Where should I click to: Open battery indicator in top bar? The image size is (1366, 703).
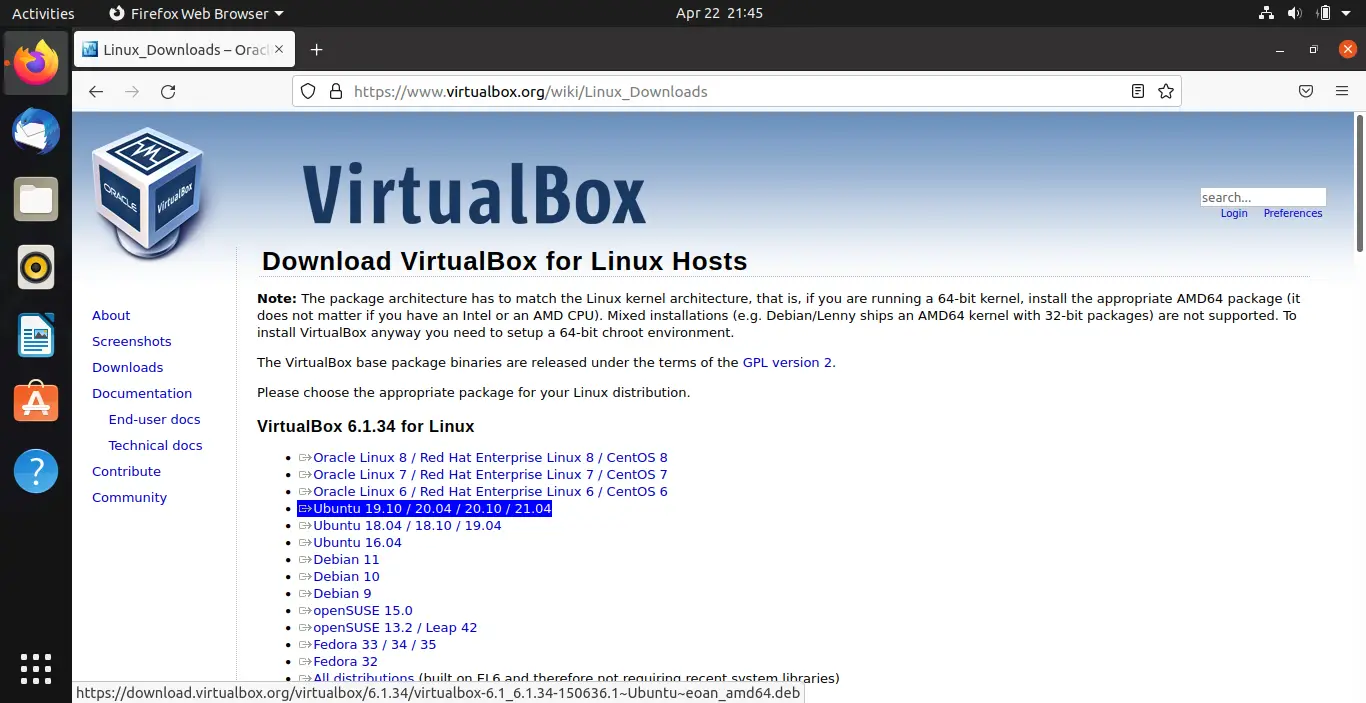tap(1324, 13)
